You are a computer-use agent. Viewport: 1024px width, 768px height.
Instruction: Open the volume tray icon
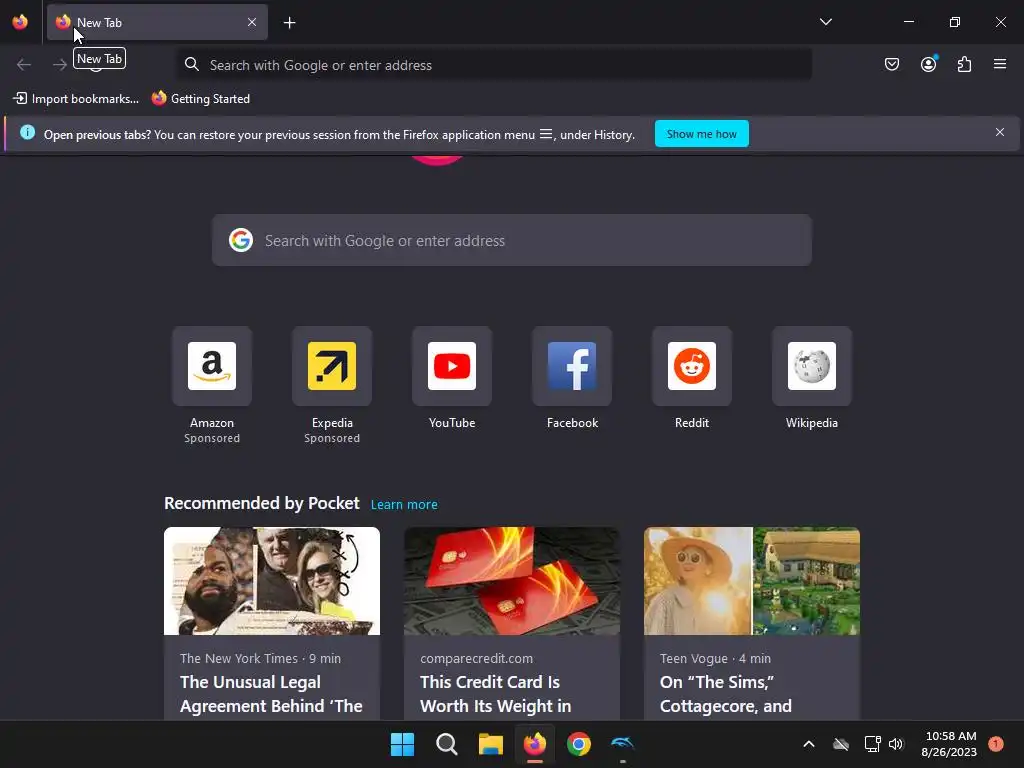[895, 744]
